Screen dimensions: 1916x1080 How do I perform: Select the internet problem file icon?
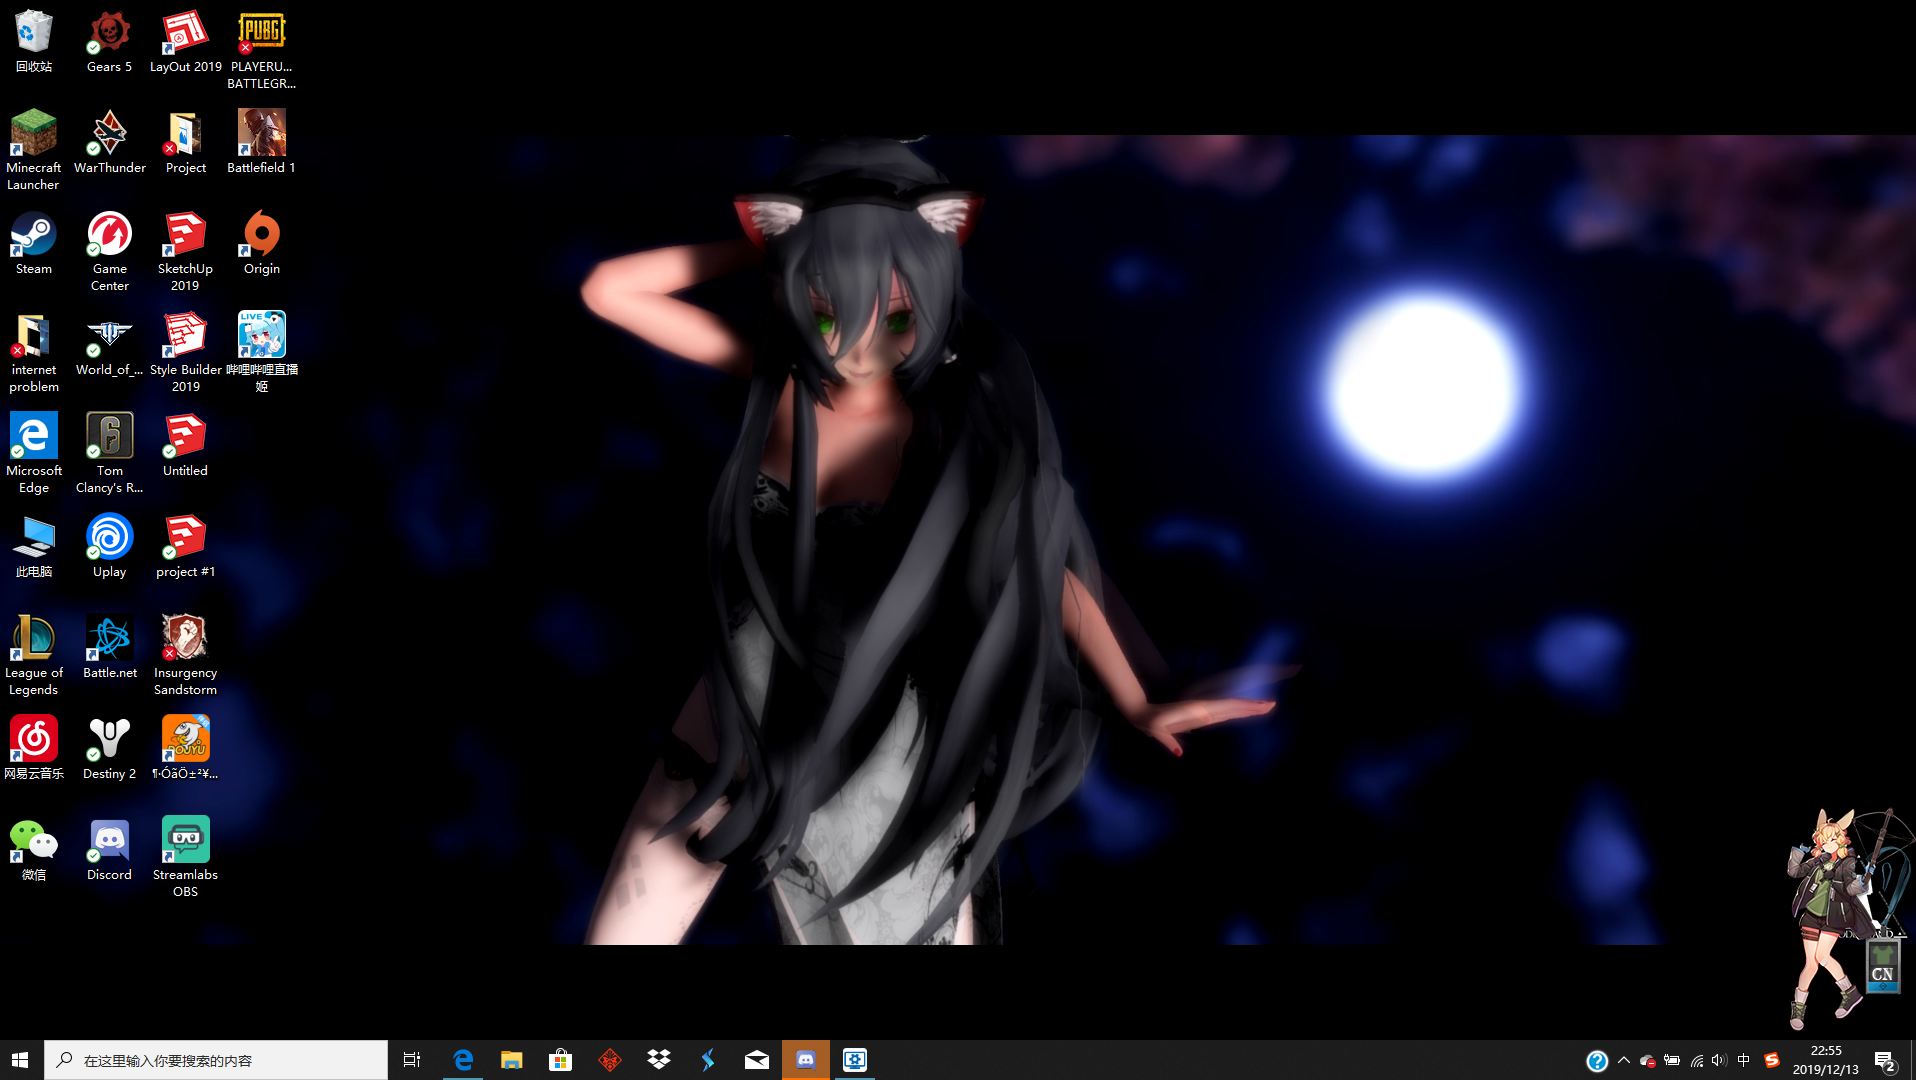coord(33,352)
